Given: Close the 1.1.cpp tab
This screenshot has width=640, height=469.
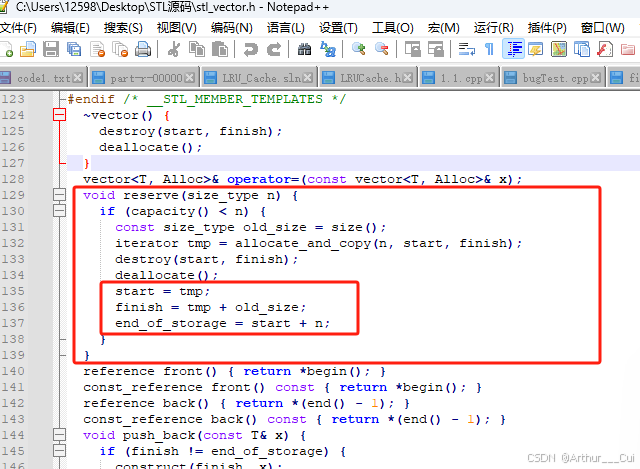Looking at the screenshot, I should tap(490, 78).
